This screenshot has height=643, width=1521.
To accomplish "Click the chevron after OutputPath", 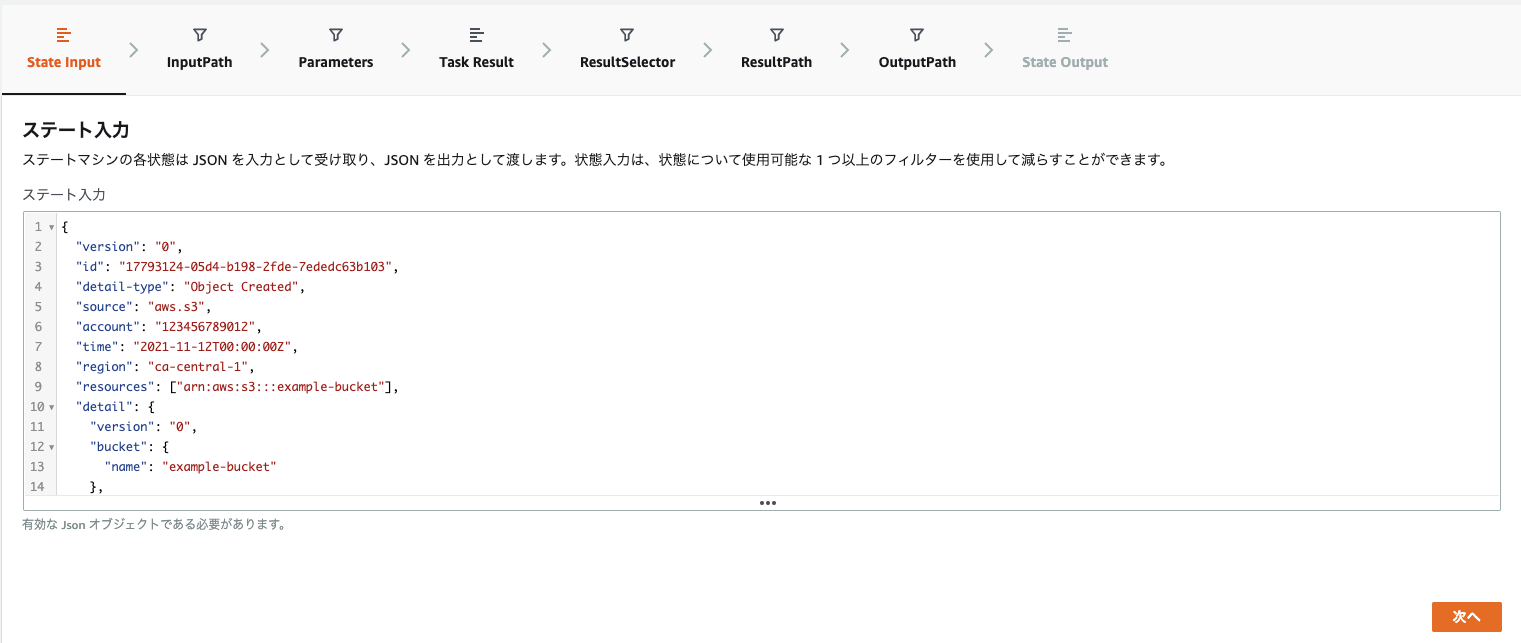I will tap(988, 47).
